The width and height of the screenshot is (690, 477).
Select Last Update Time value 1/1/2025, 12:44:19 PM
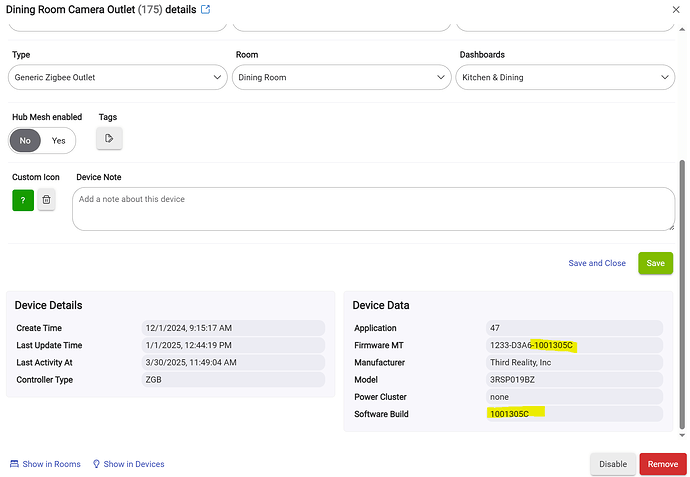(x=233, y=345)
